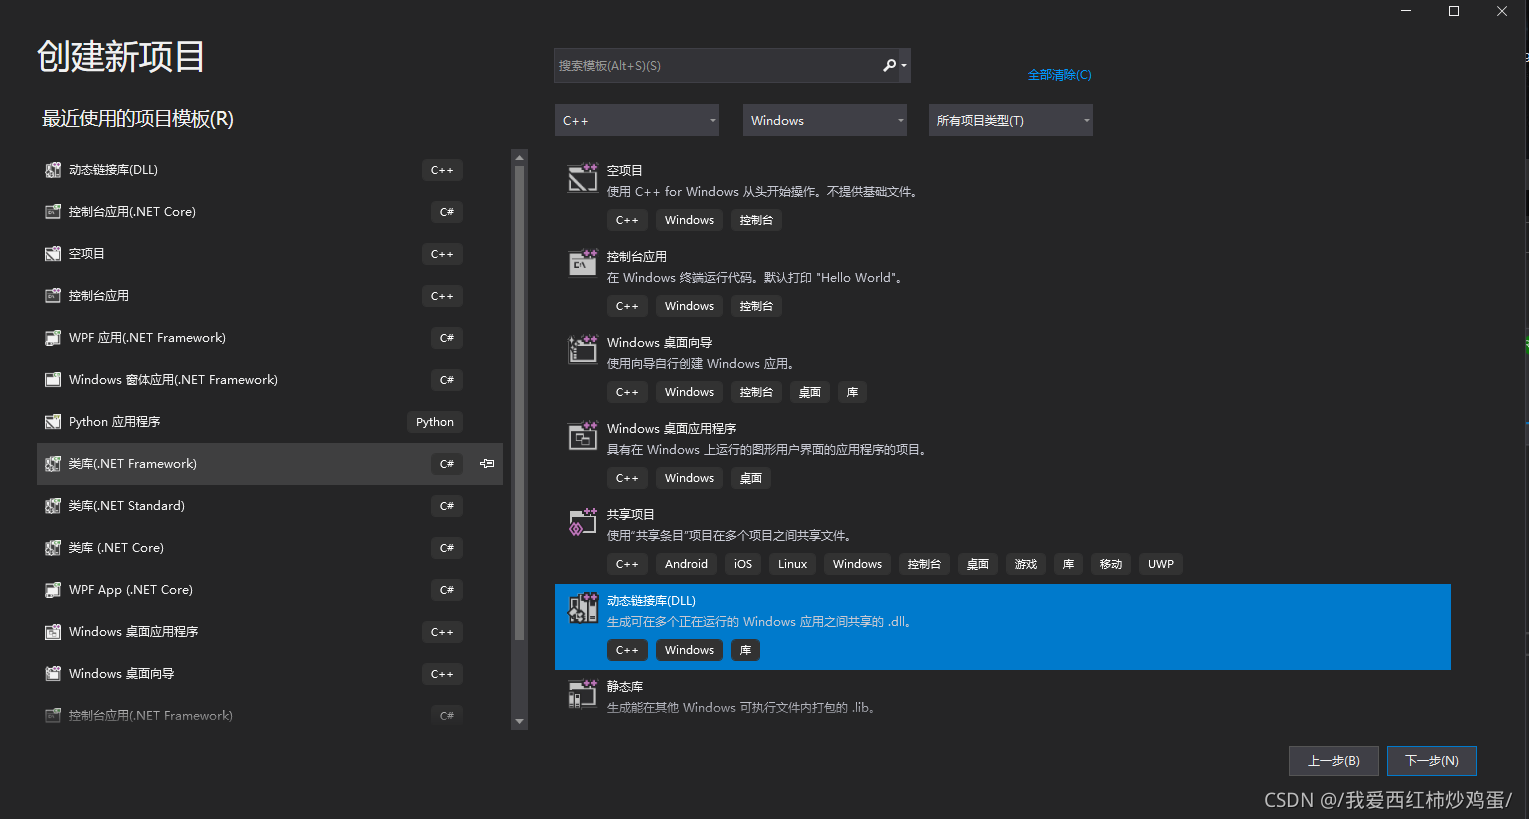1529x819 pixels.
Task: Click the 下一步(N) button
Action: (x=1432, y=761)
